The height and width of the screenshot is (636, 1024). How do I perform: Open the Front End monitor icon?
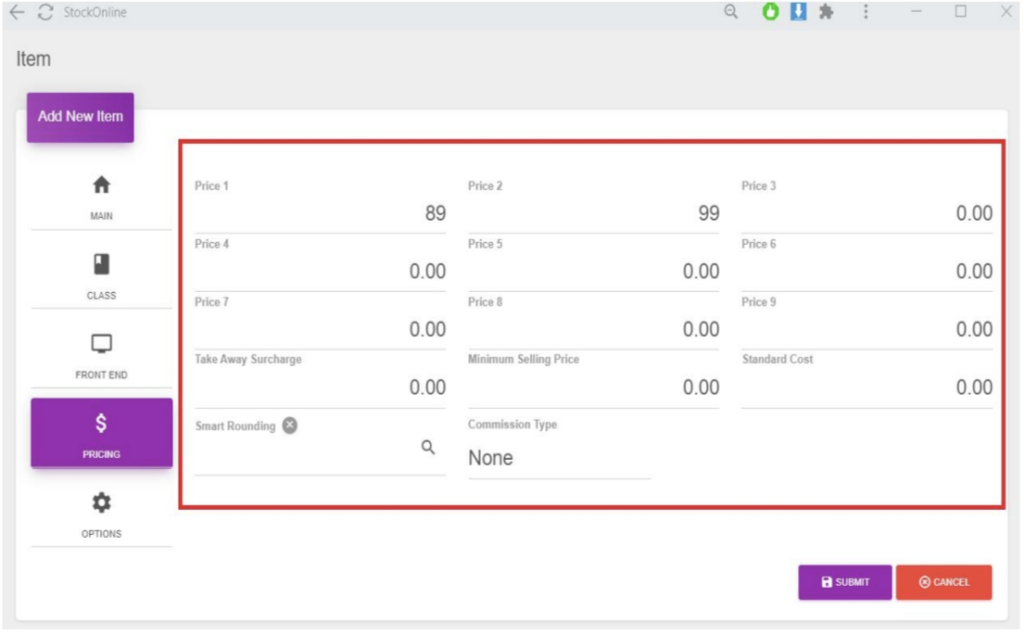101,345
